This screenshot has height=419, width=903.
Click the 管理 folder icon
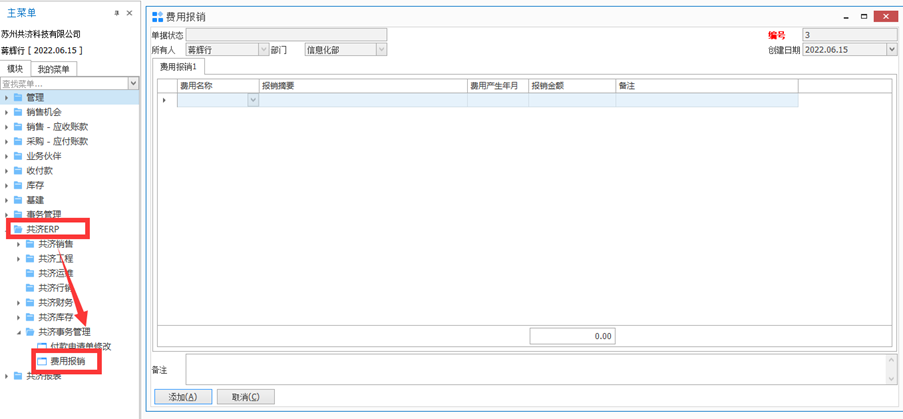coord(17,98)
